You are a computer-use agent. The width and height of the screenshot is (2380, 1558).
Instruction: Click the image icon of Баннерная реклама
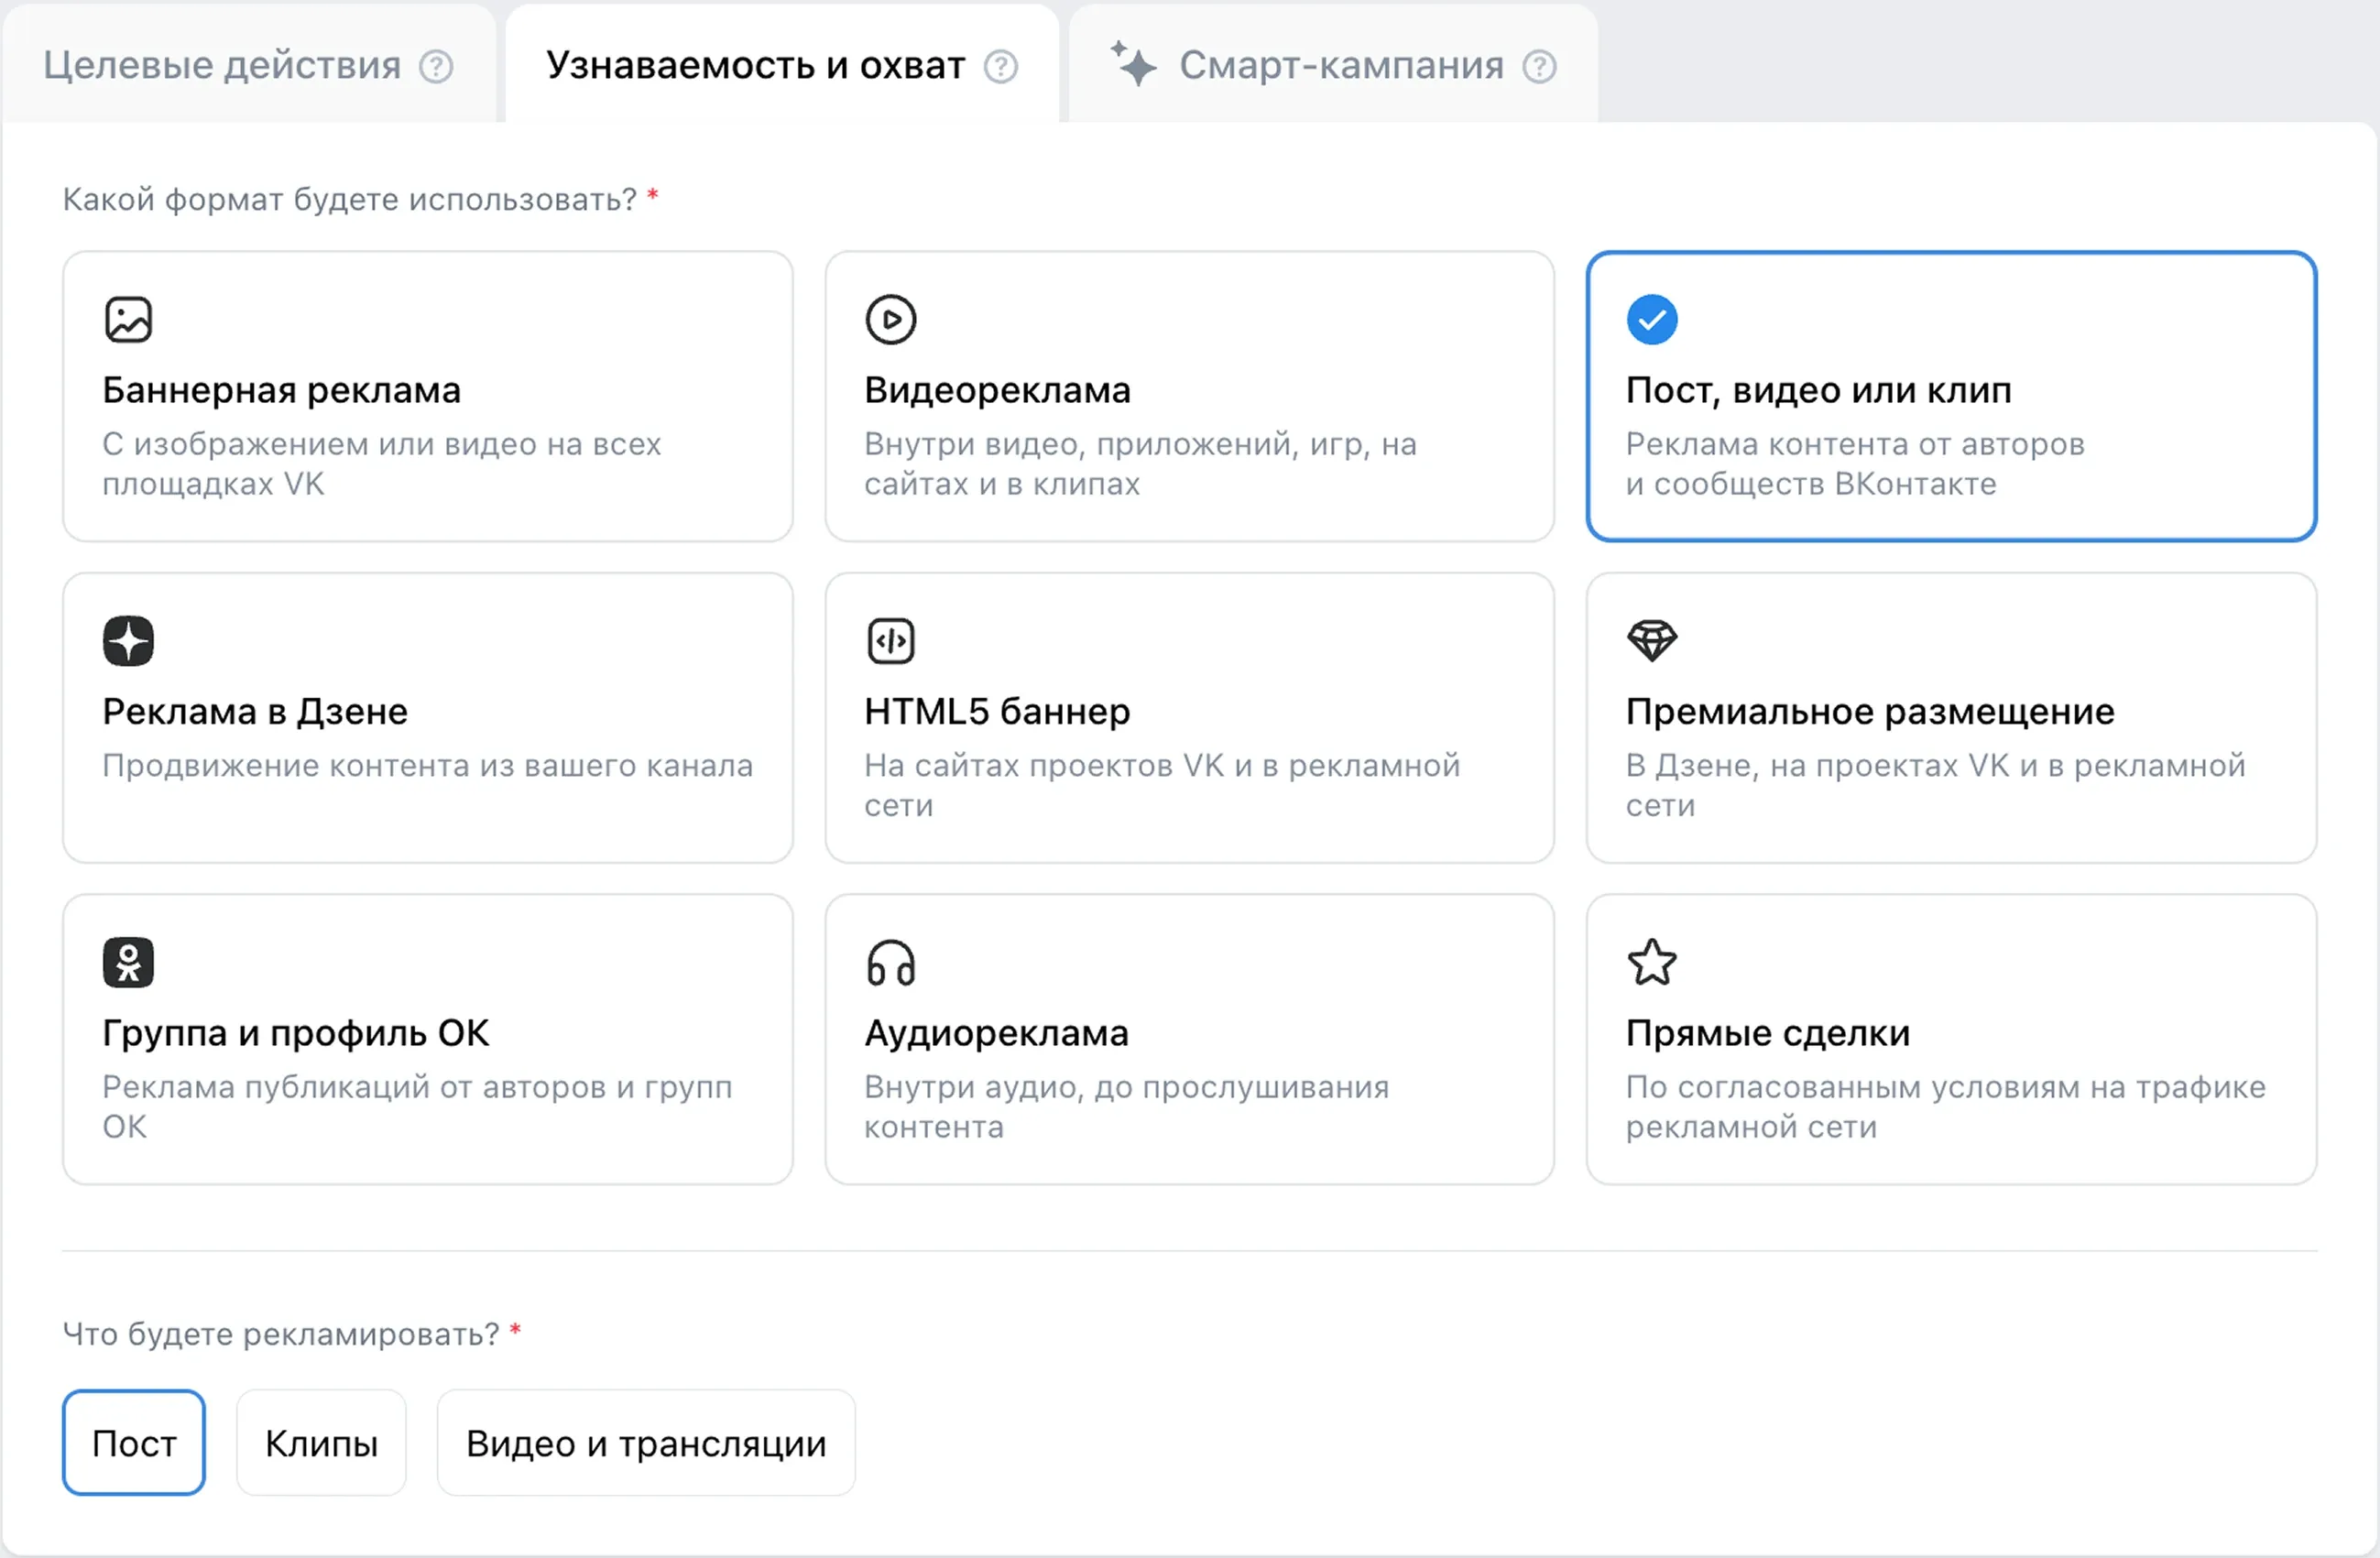coord(128,320)
